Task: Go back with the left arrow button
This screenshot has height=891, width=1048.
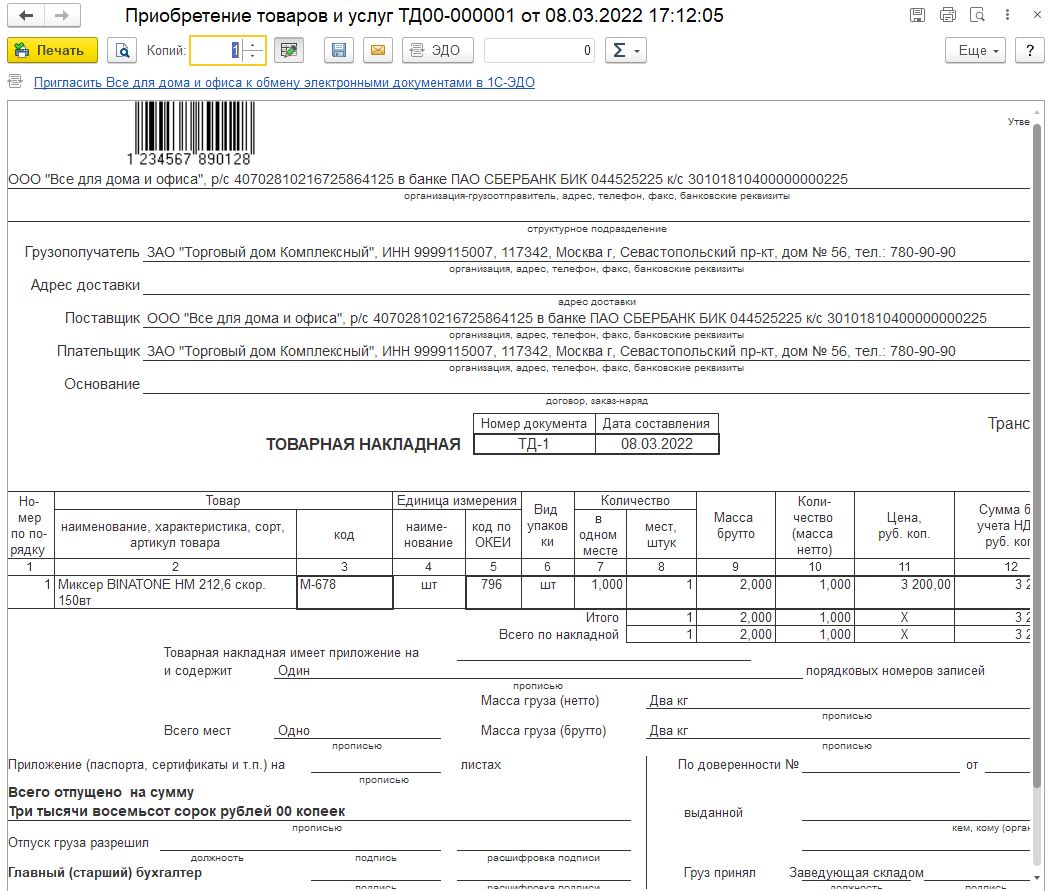Action: pos(26,15)
